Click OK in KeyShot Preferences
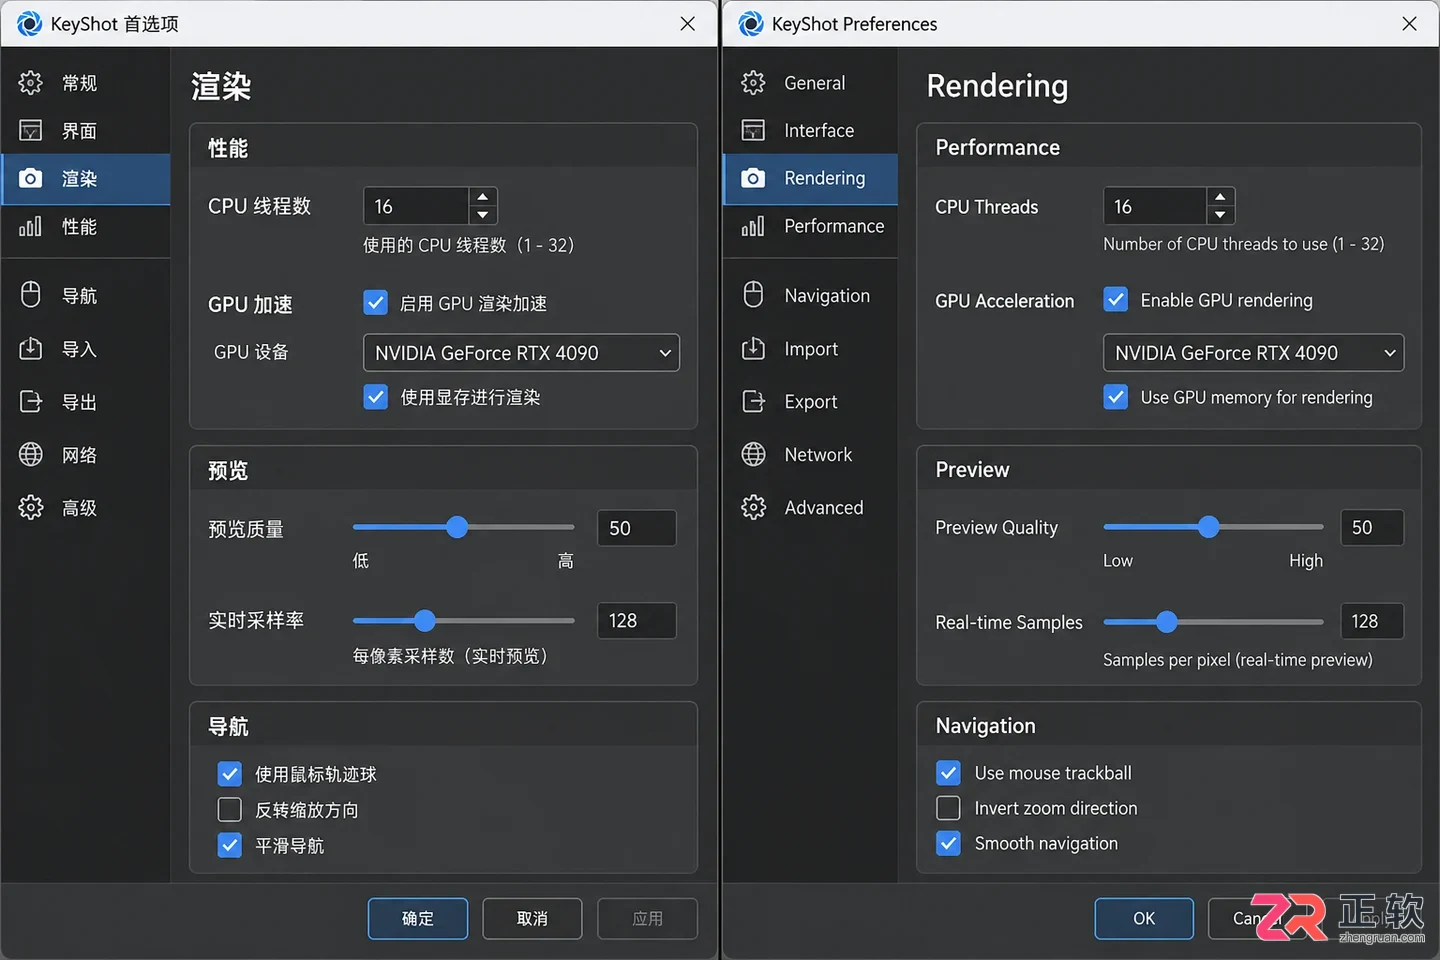The width and height of the screenshot is (1440, 960). tap(1144, 919)
